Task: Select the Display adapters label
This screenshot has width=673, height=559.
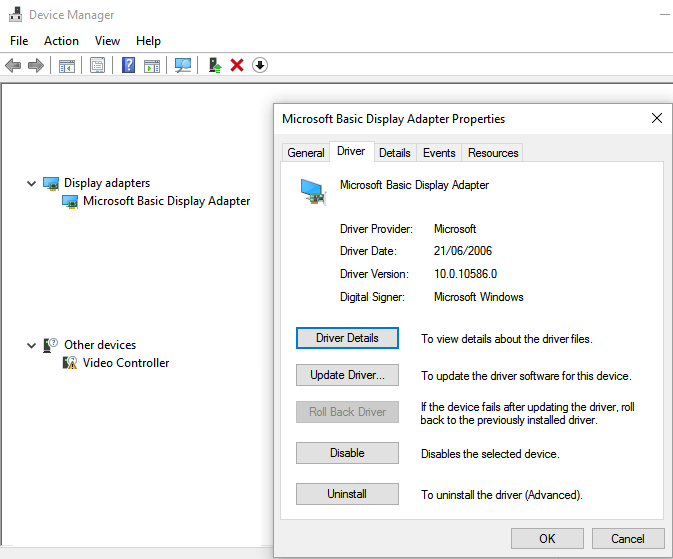Action: pos(107,183)
